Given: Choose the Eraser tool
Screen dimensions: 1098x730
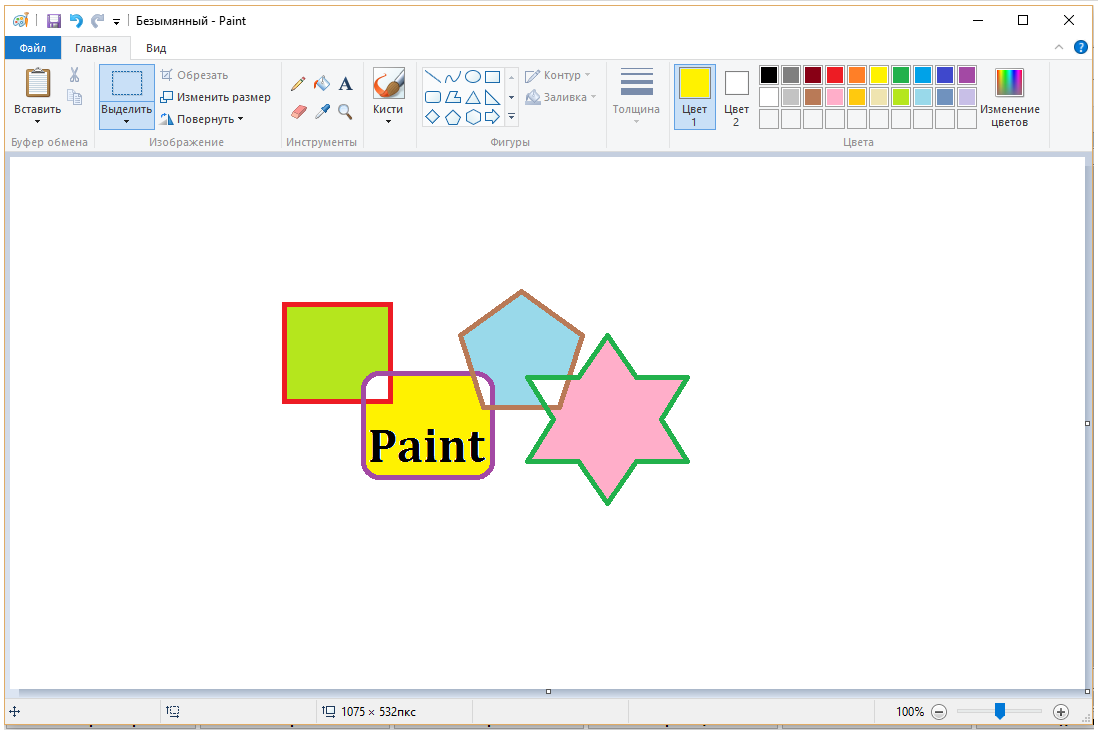Looking at the screenshot, I should pyautogui.click(x=298, y=111).
